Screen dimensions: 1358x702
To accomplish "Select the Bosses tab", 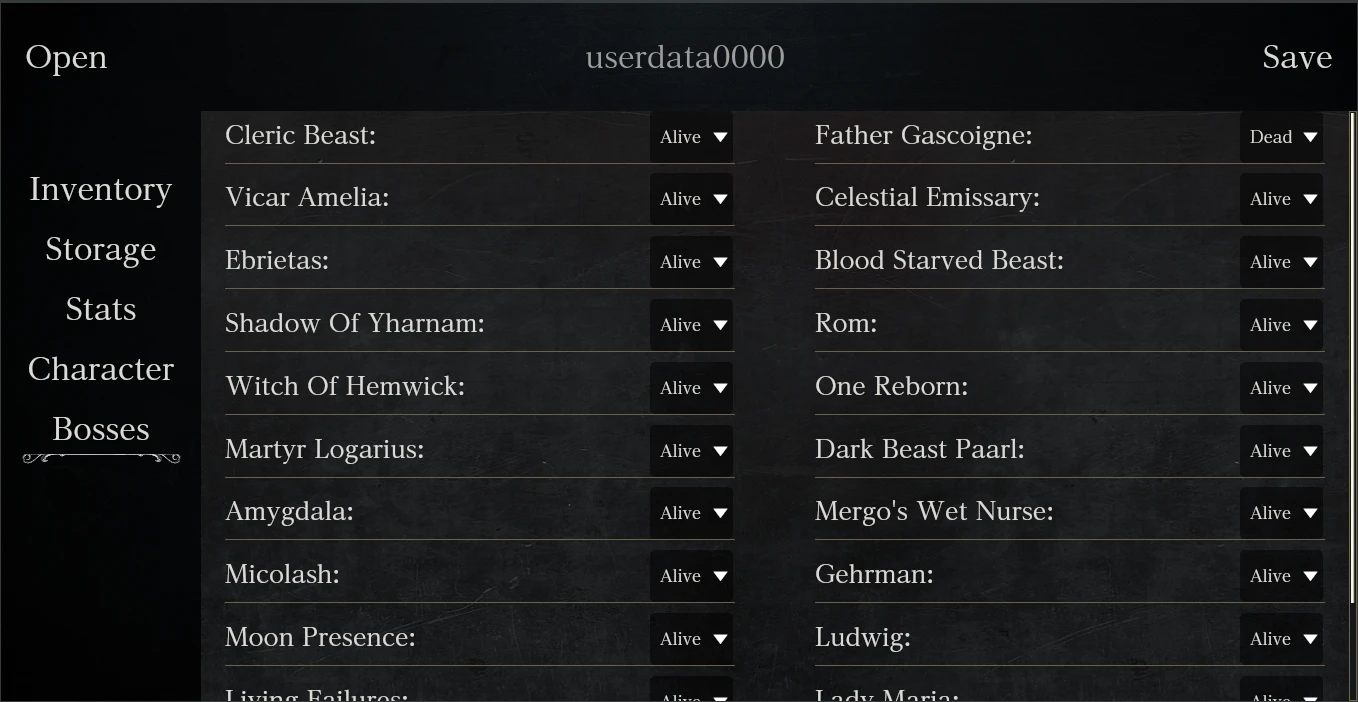I will click(x=101, y=429).
